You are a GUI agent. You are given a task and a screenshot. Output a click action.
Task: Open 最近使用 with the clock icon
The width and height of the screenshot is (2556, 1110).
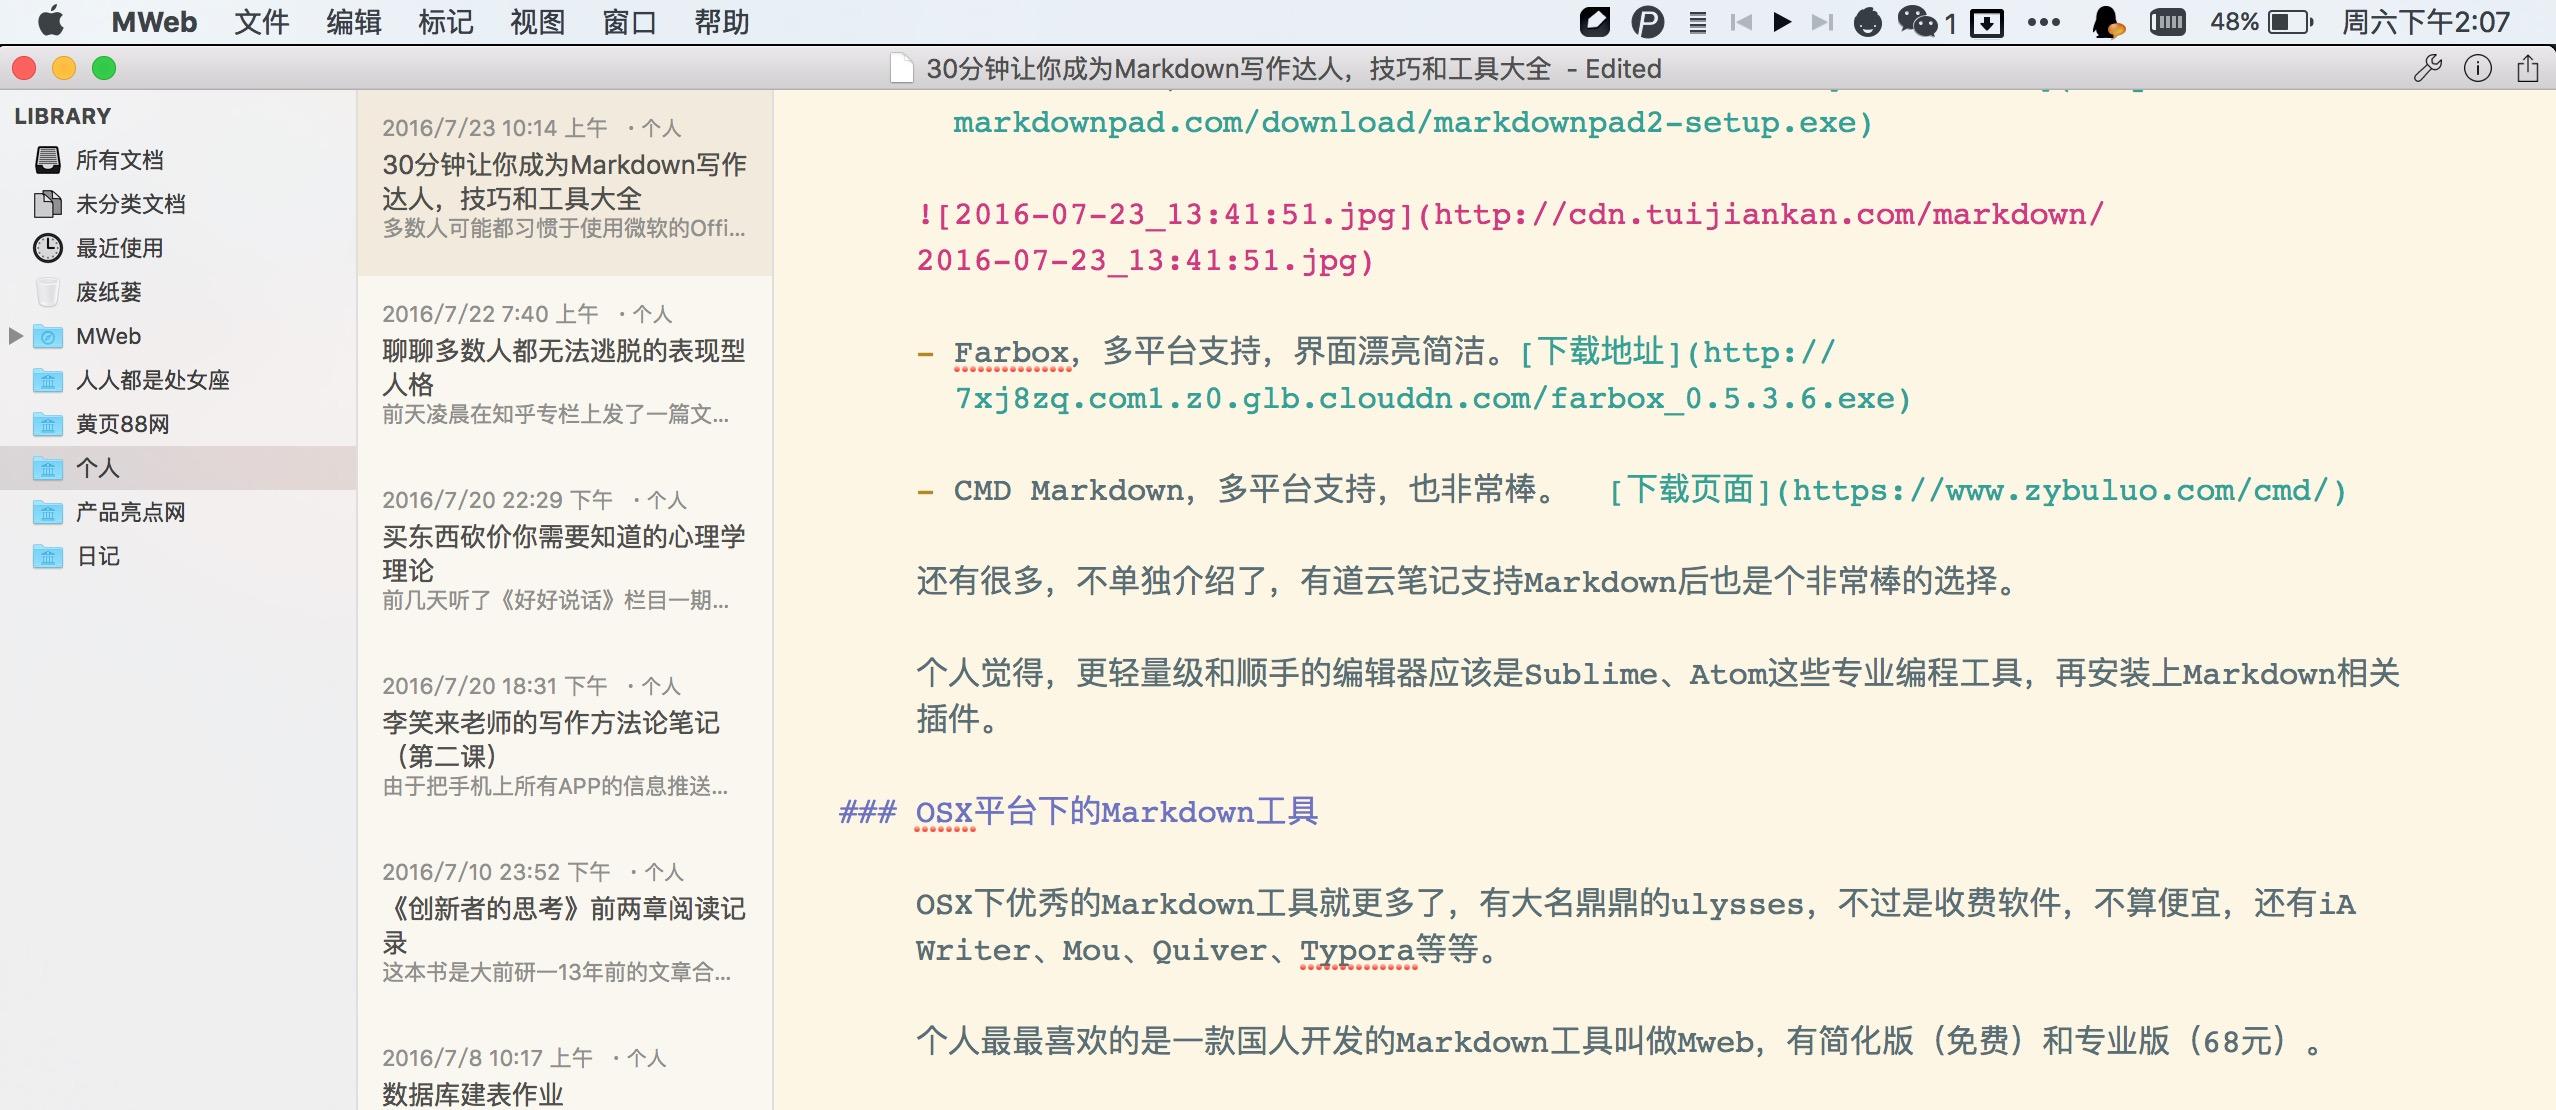(120, 248)
